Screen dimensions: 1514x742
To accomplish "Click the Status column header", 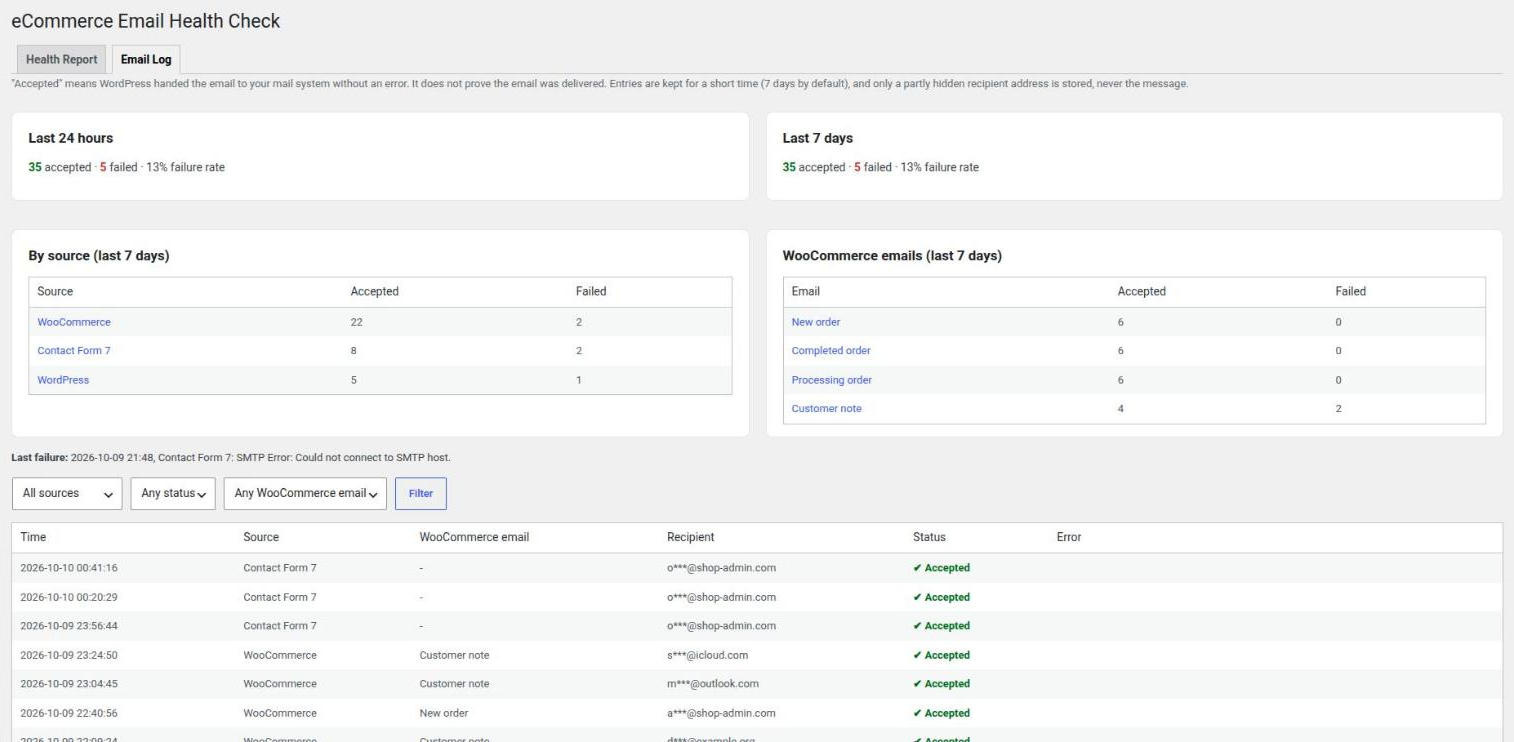I will coord(929,537).
